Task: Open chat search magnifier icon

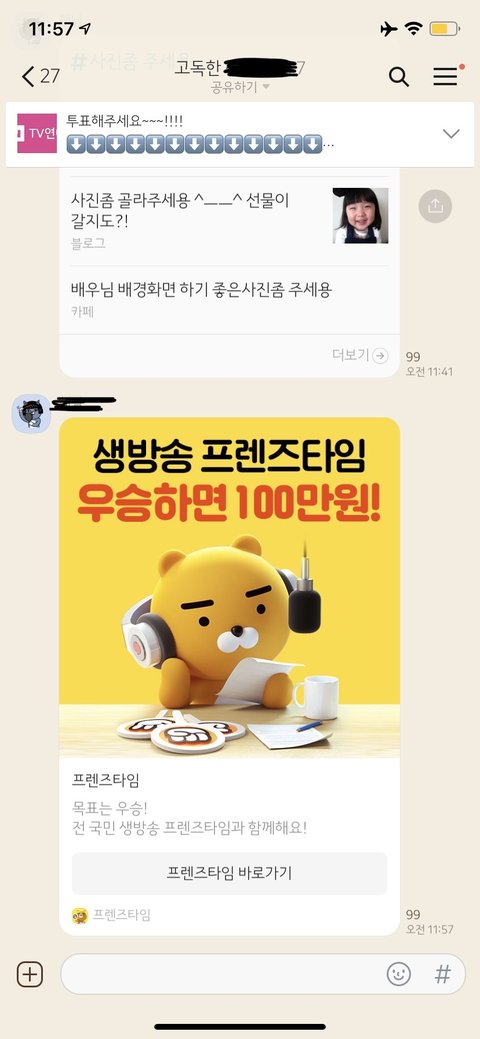Action: coord(398,77)
